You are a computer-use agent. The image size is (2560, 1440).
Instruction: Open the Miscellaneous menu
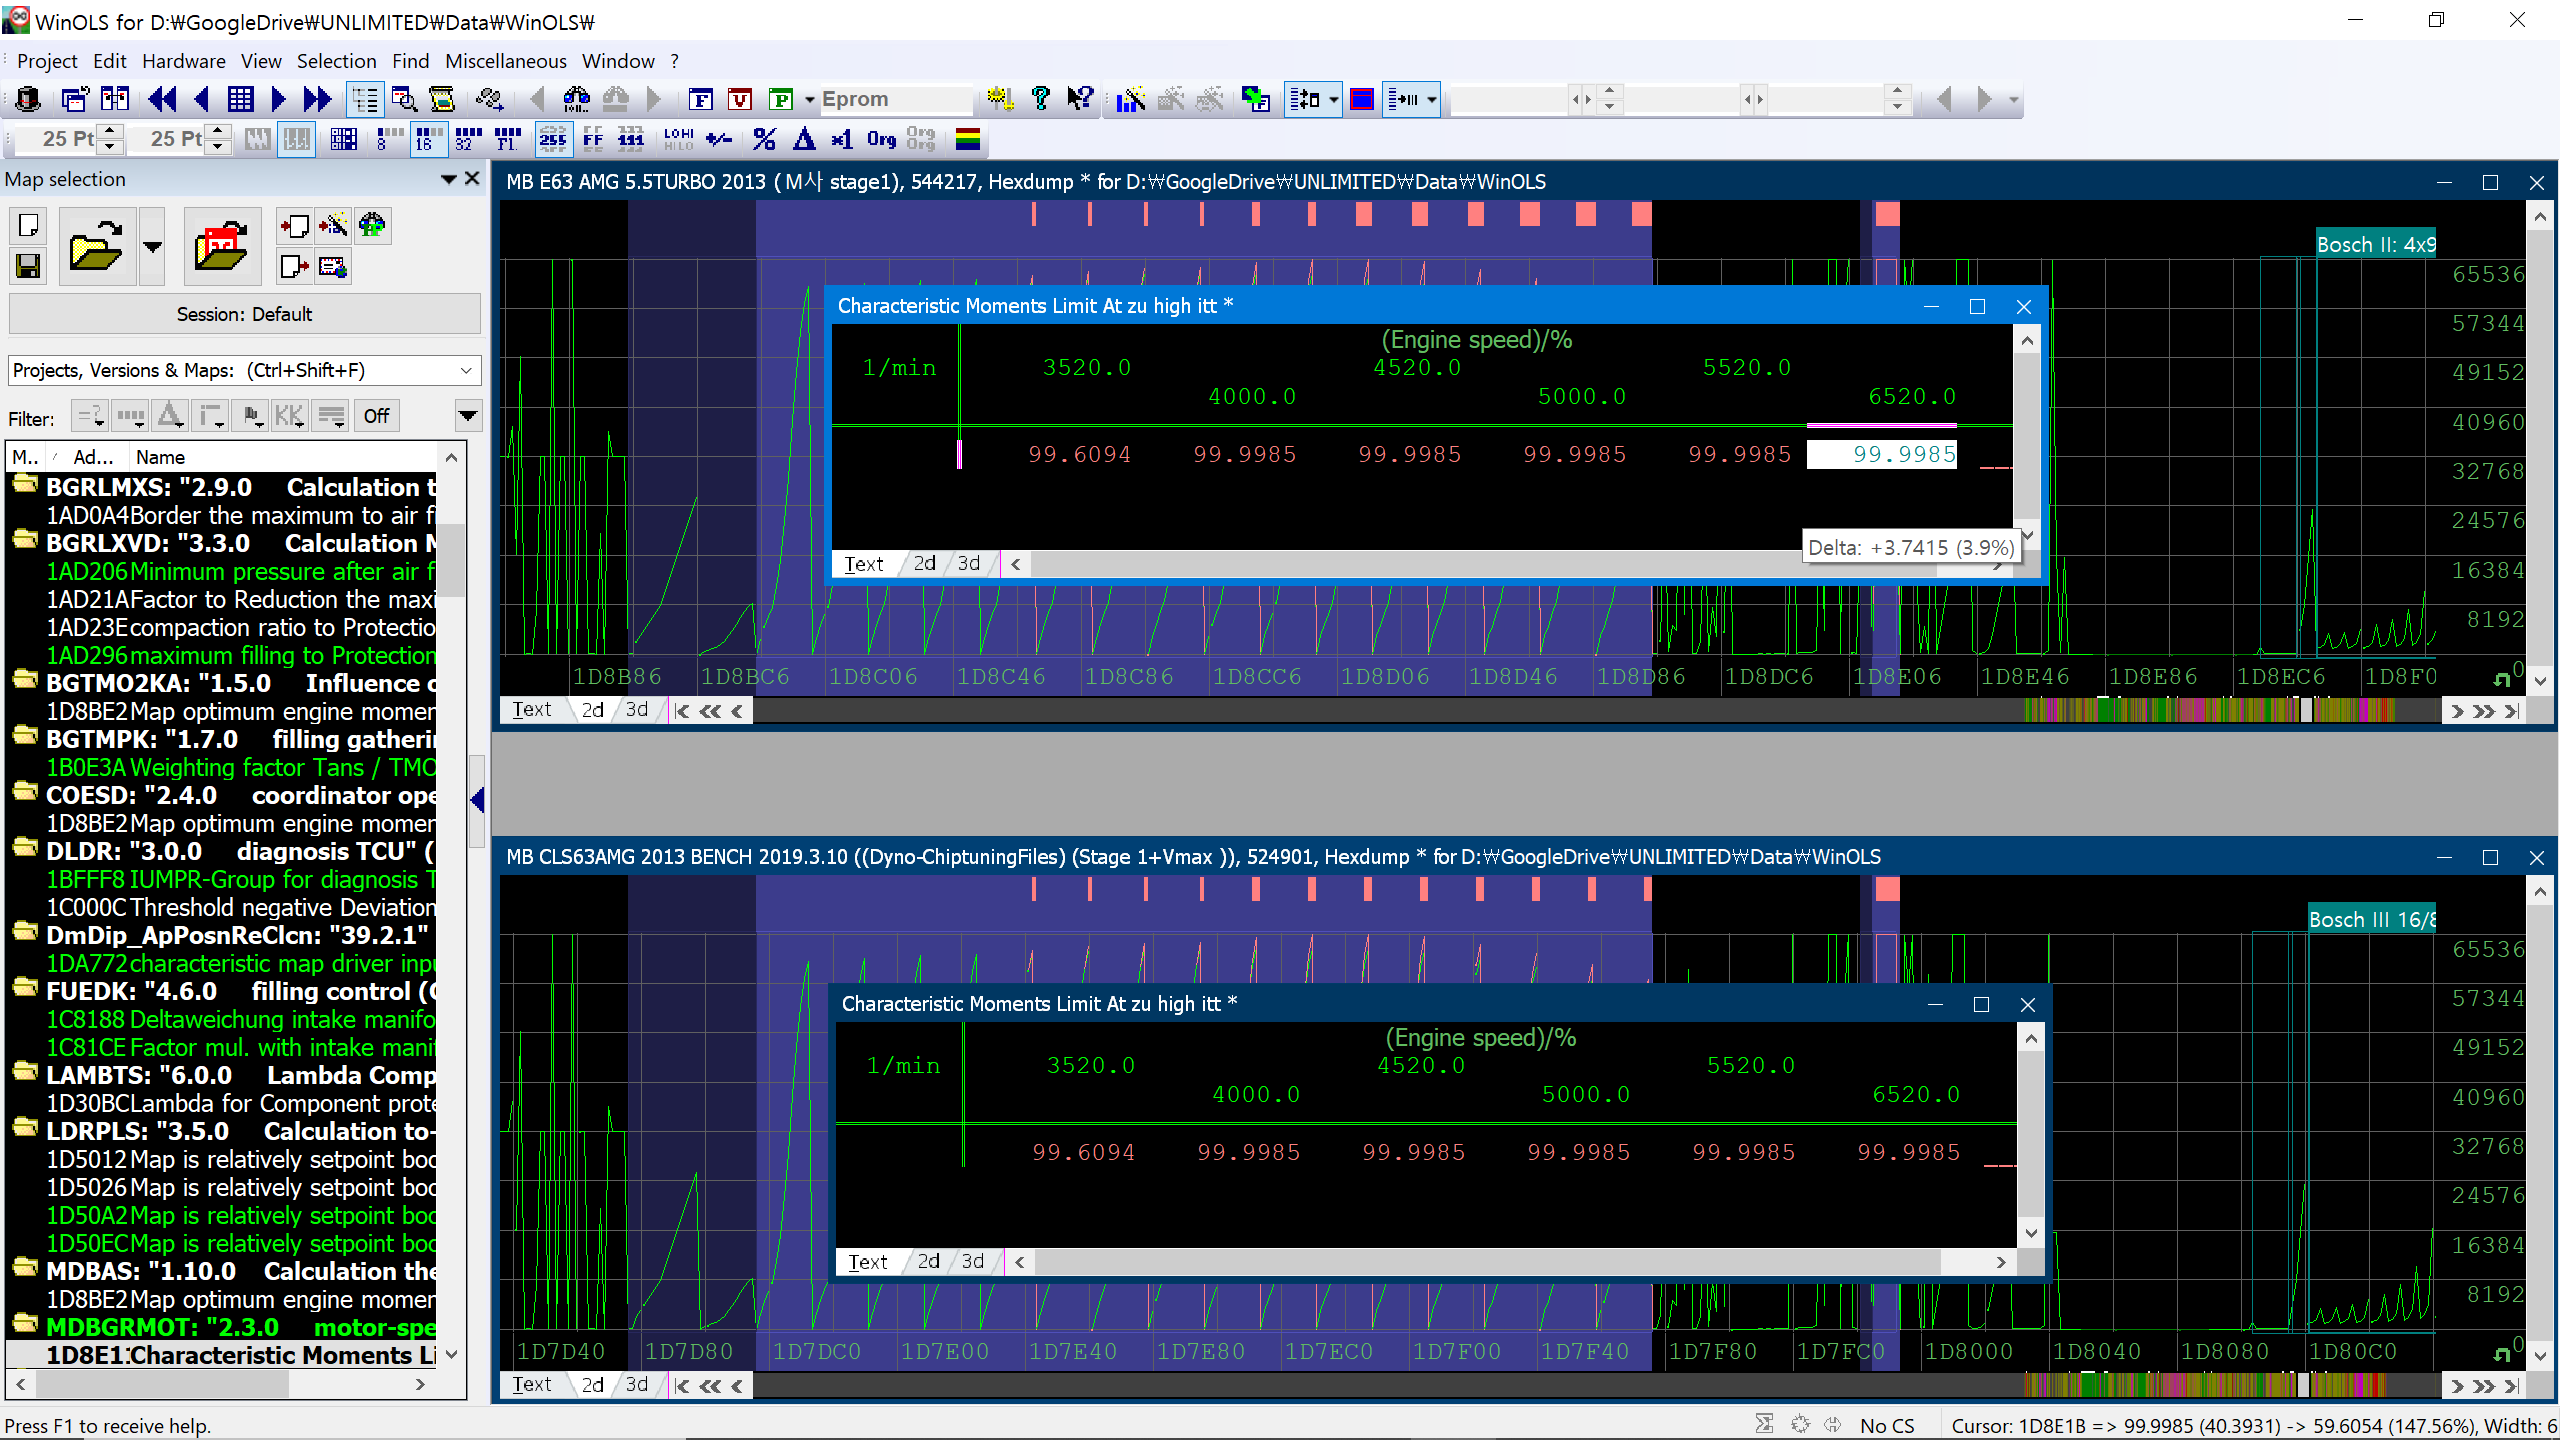click(505, 61)
